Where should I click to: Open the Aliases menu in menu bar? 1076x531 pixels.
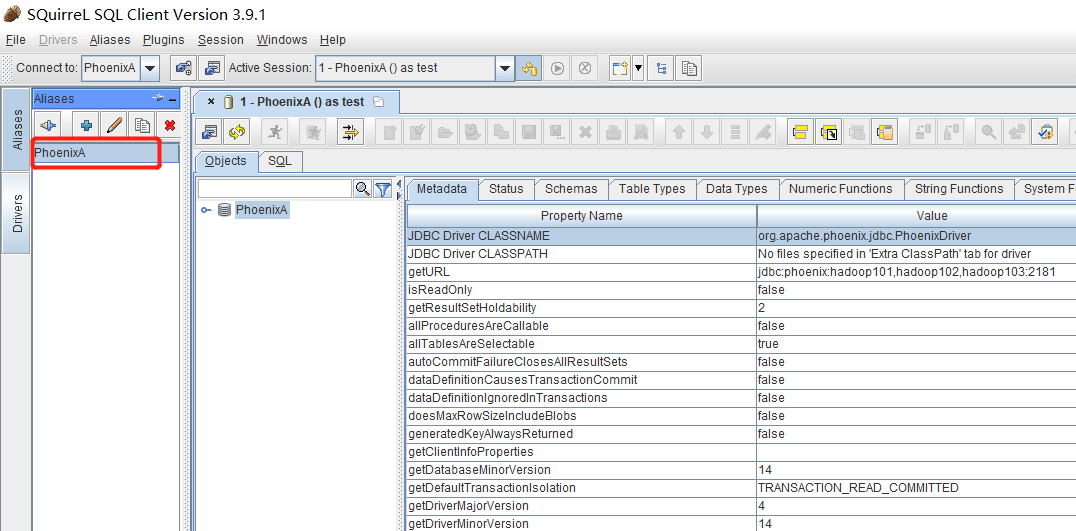click(x=110, y=40)
